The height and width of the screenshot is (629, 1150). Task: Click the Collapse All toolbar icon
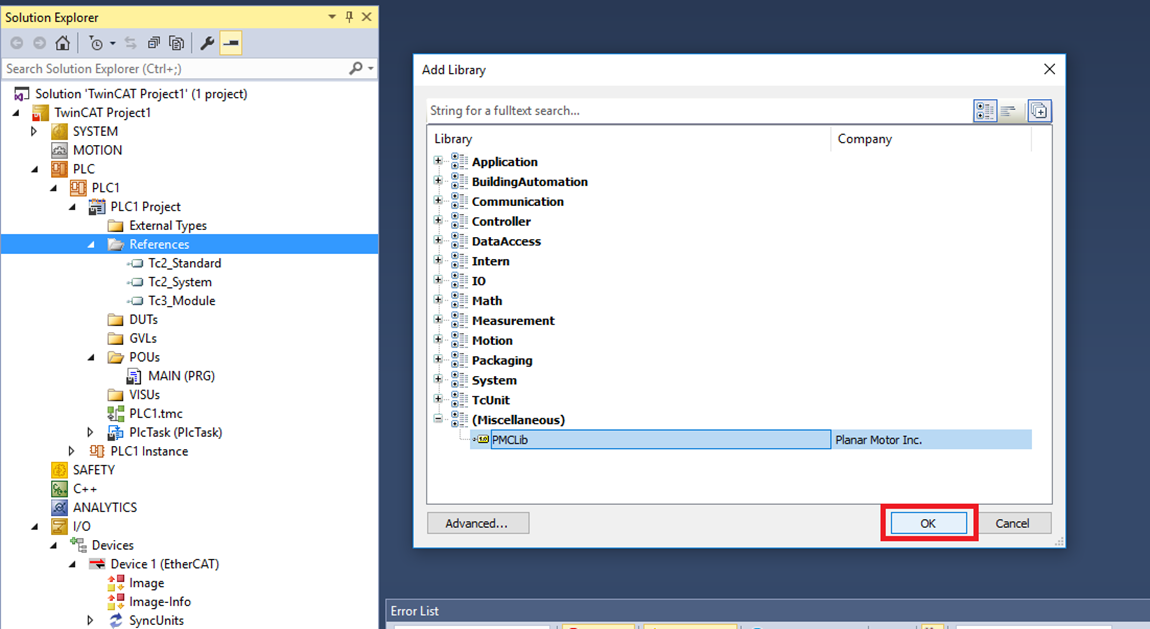(x=154, y=43)
